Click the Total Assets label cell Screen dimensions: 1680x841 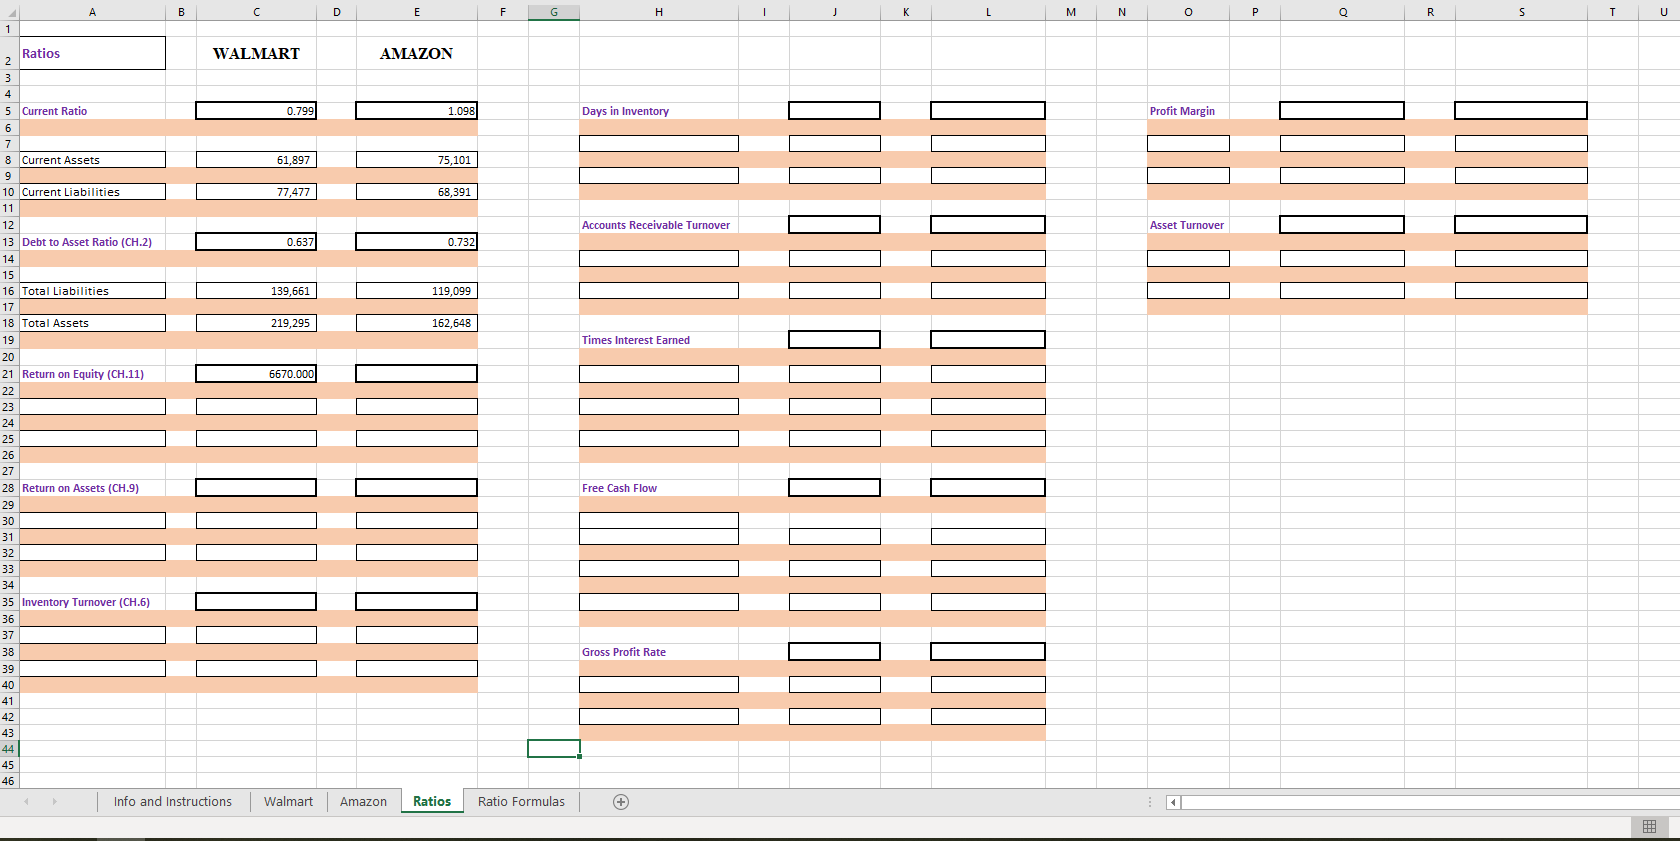pyautogui.click(x=92, y=323)
